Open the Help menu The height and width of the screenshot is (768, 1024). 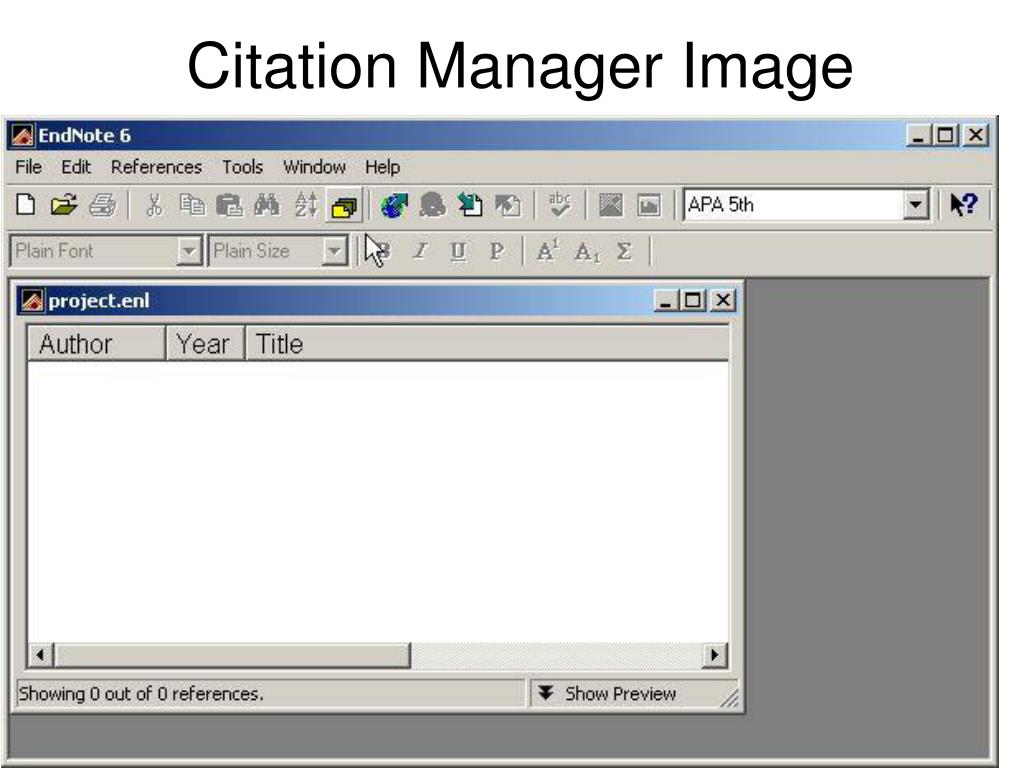[x=382, y=167]
